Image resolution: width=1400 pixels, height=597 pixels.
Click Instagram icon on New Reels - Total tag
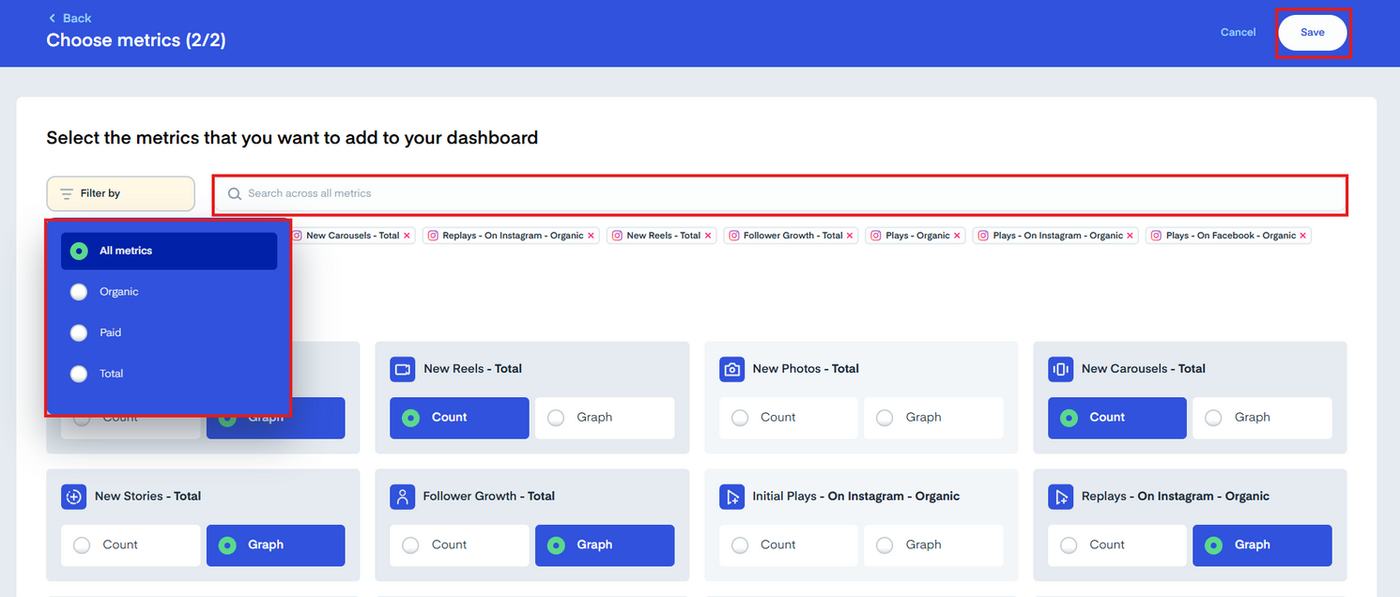click(x=617, y=236)
